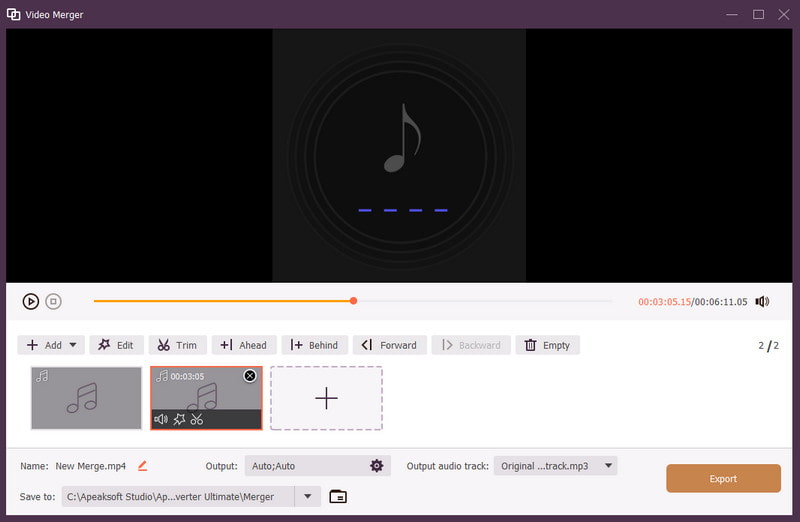Click the Edit toolbar button

(x=116, y=345)
